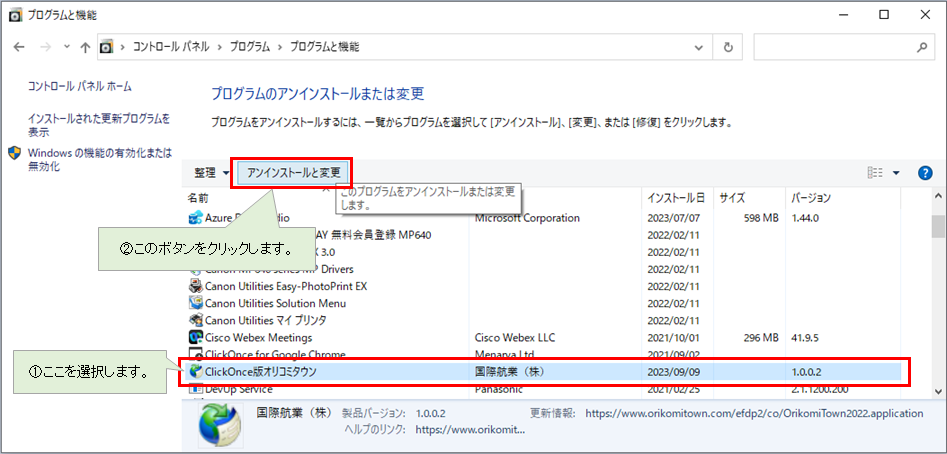Change the view layout icon
This screenshot has width=947, height=454.
tap(875, 173)
